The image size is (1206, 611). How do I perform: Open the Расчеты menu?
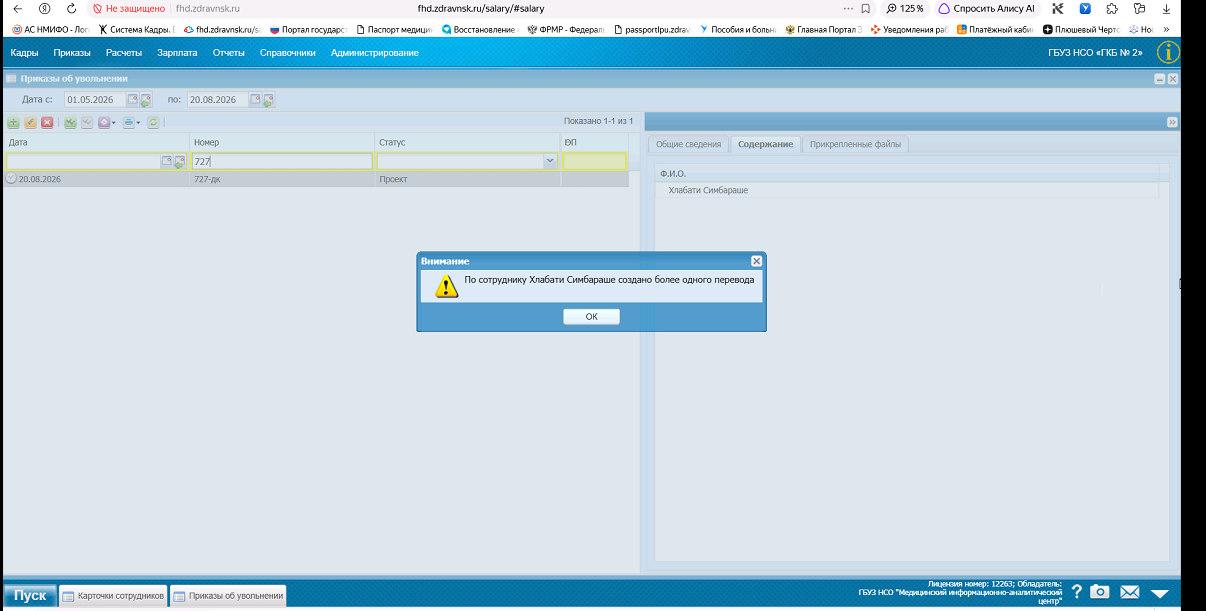(124, 52)
